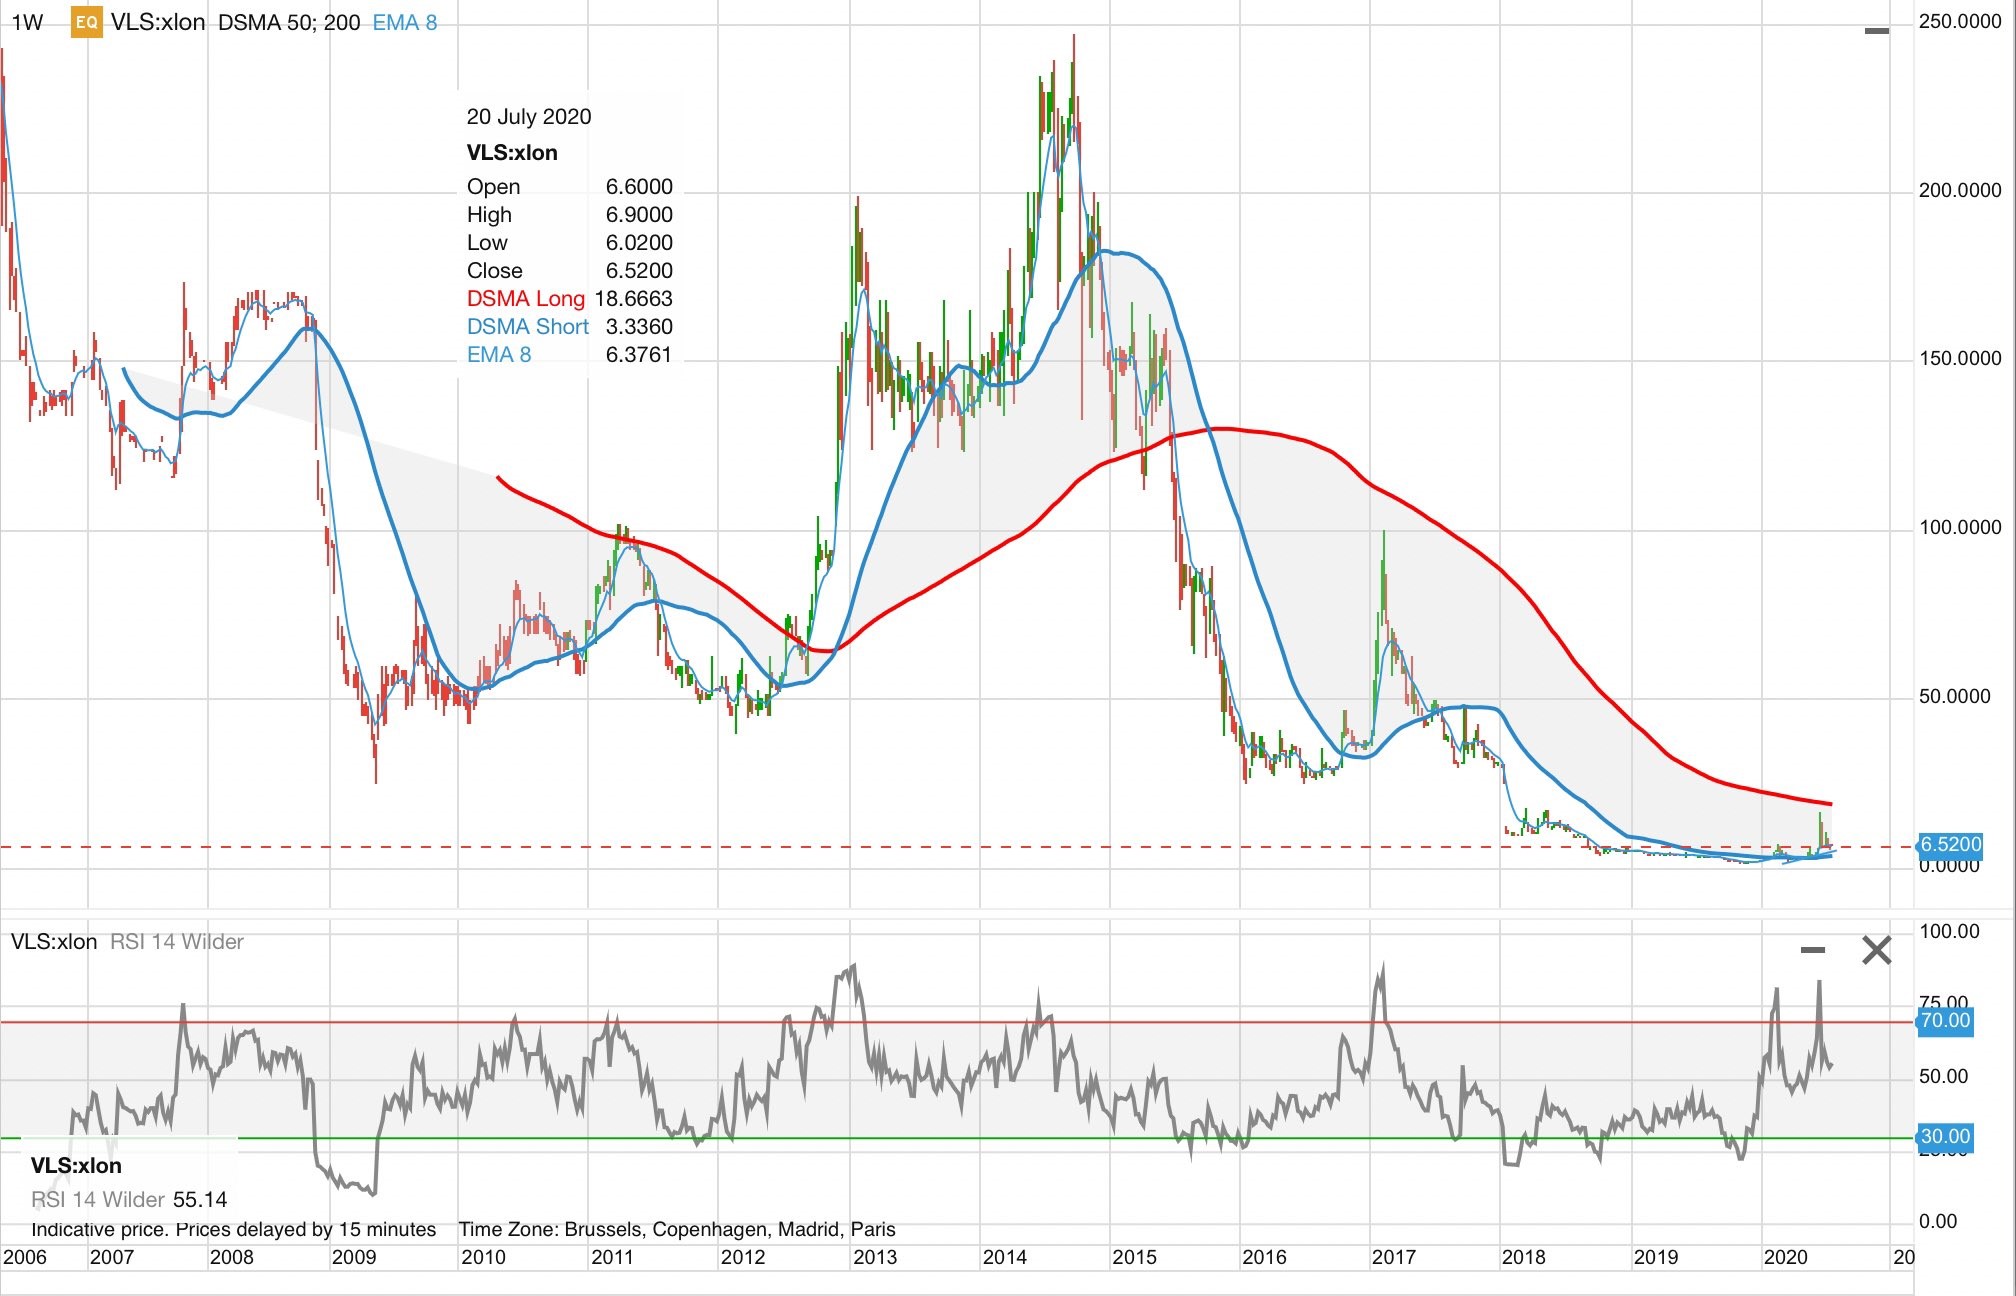Click the 20 July 2020 date in tooltip
This screenshot has height=1296, width=2016.
(529, 116)
